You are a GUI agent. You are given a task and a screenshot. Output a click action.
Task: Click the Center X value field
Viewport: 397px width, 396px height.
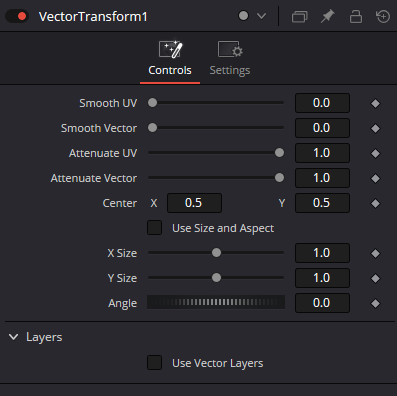[x=194, y=203]
